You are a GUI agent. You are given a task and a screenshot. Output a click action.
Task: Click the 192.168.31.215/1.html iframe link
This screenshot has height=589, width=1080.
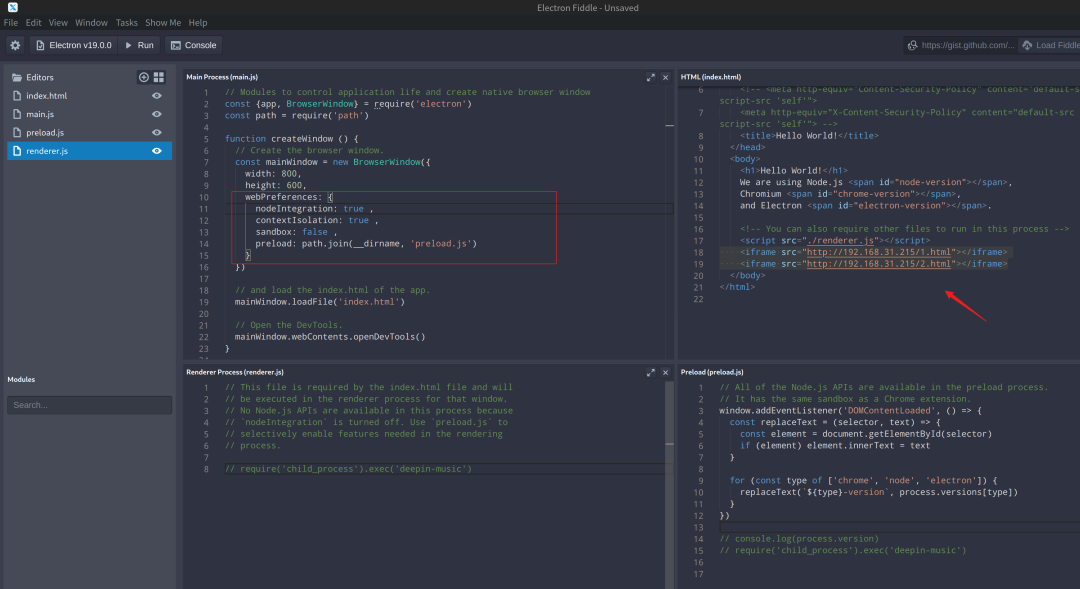click(x=878, y=252)
